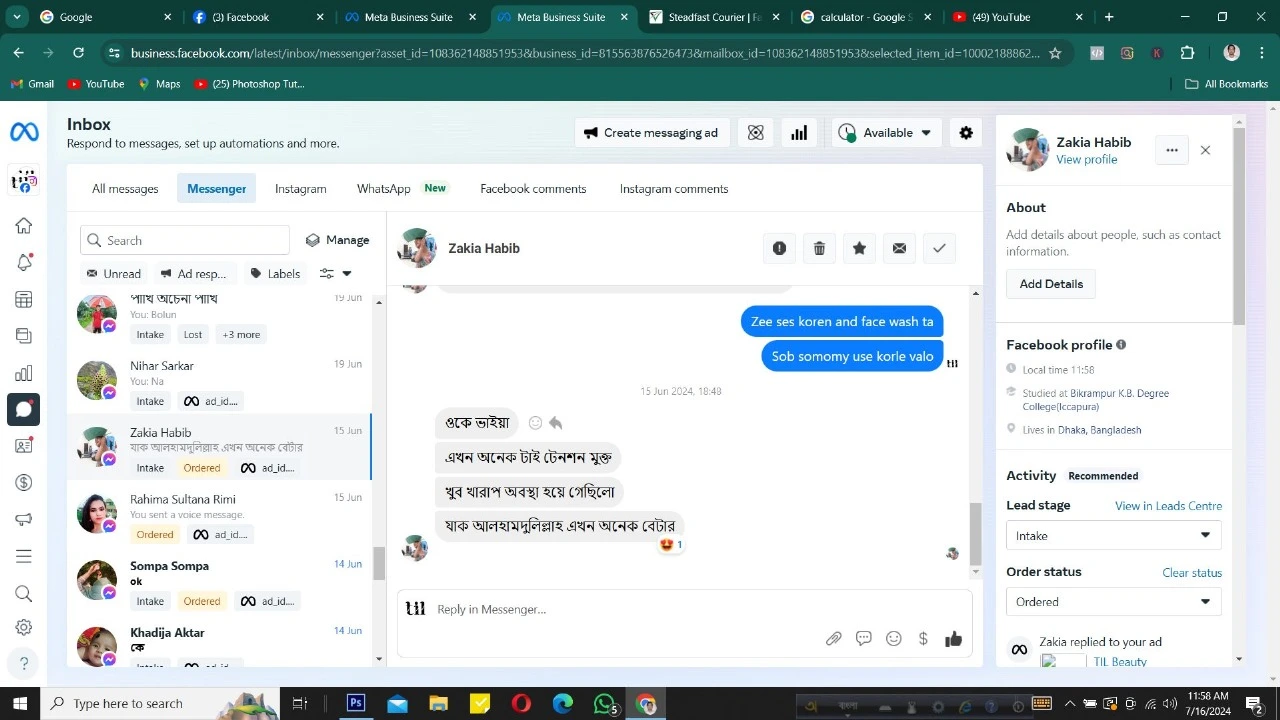Mark conversation as unread using envelope icon

pos(899,248)
